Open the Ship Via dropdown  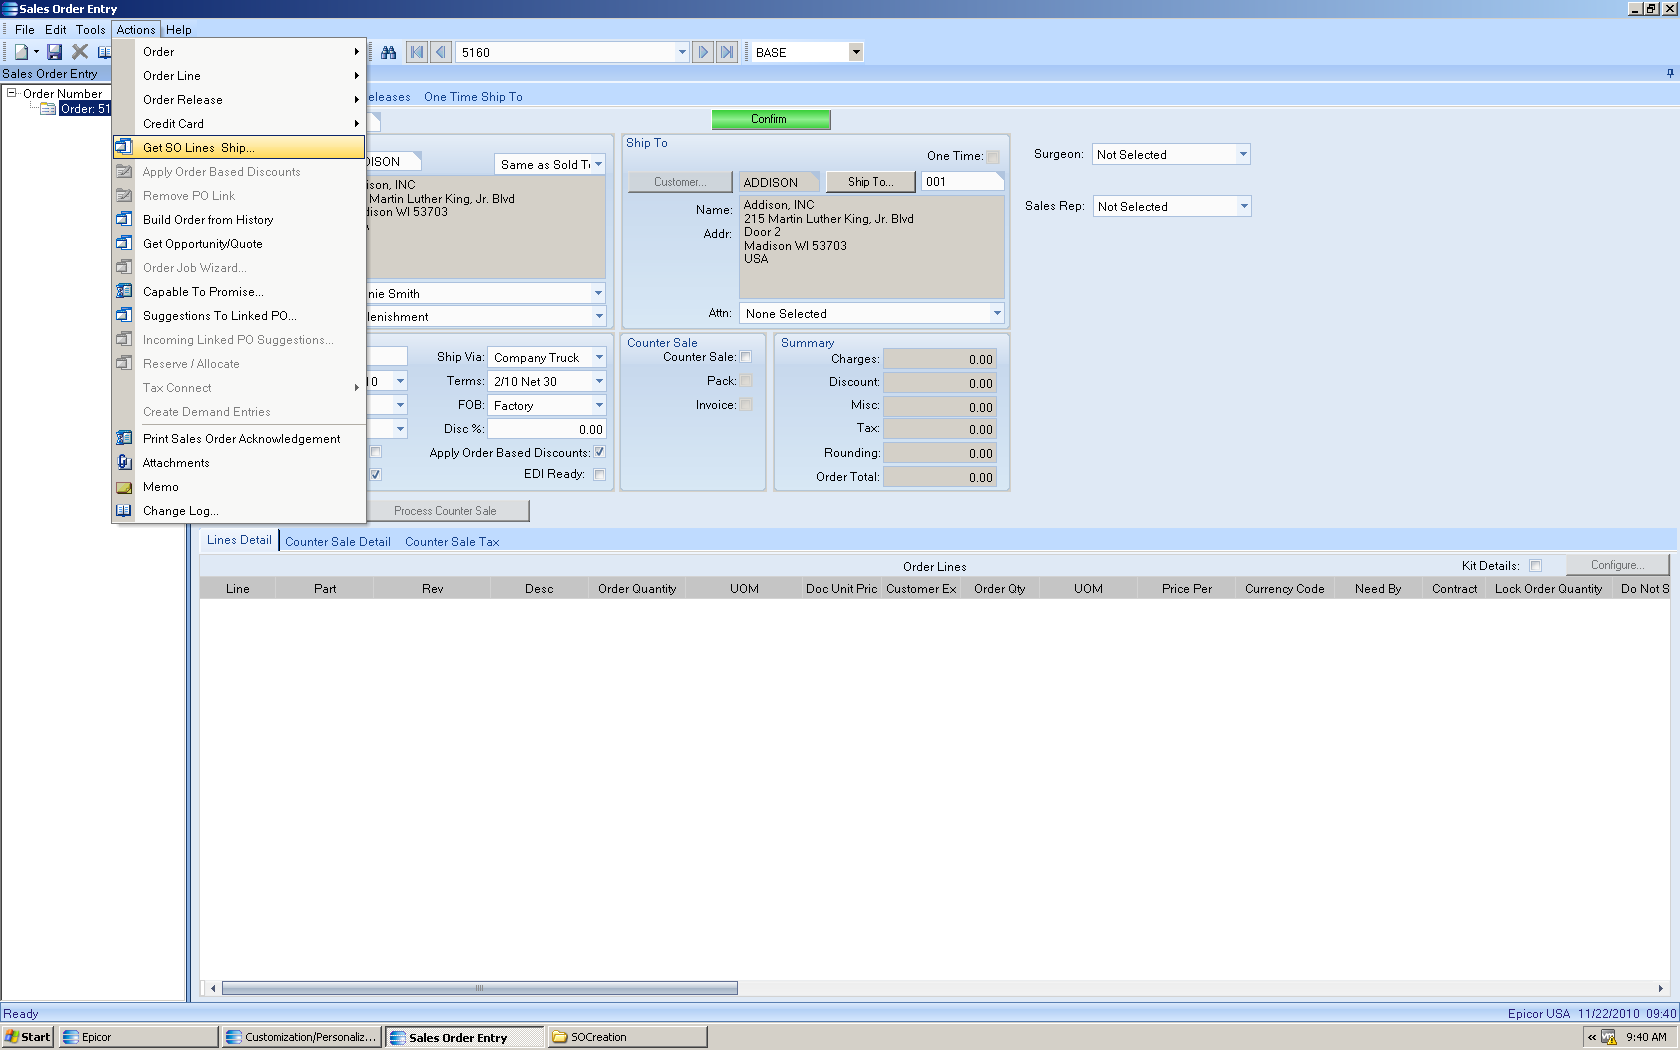(x=599, y=357)
